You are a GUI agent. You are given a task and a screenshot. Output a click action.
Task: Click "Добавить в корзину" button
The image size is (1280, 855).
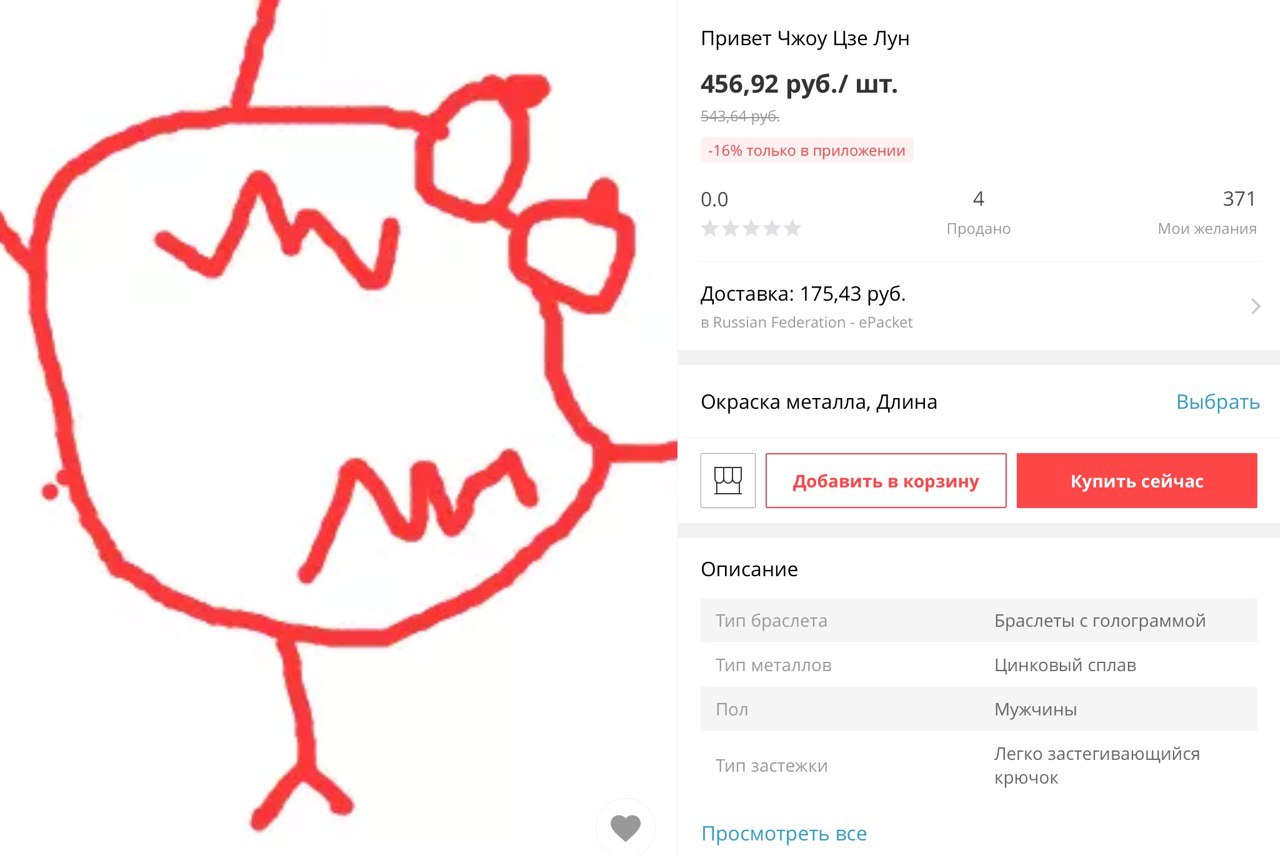[x=886, y=481]
